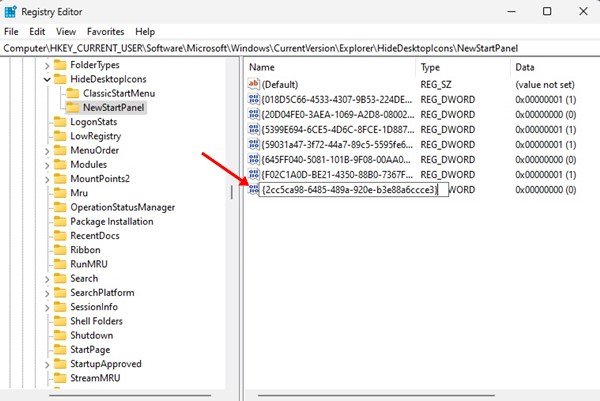Image resolution: width=600 pixels, height=401 pixels.
Task: Expand the SearchPlatform key
Action: [x=47, y=293]
